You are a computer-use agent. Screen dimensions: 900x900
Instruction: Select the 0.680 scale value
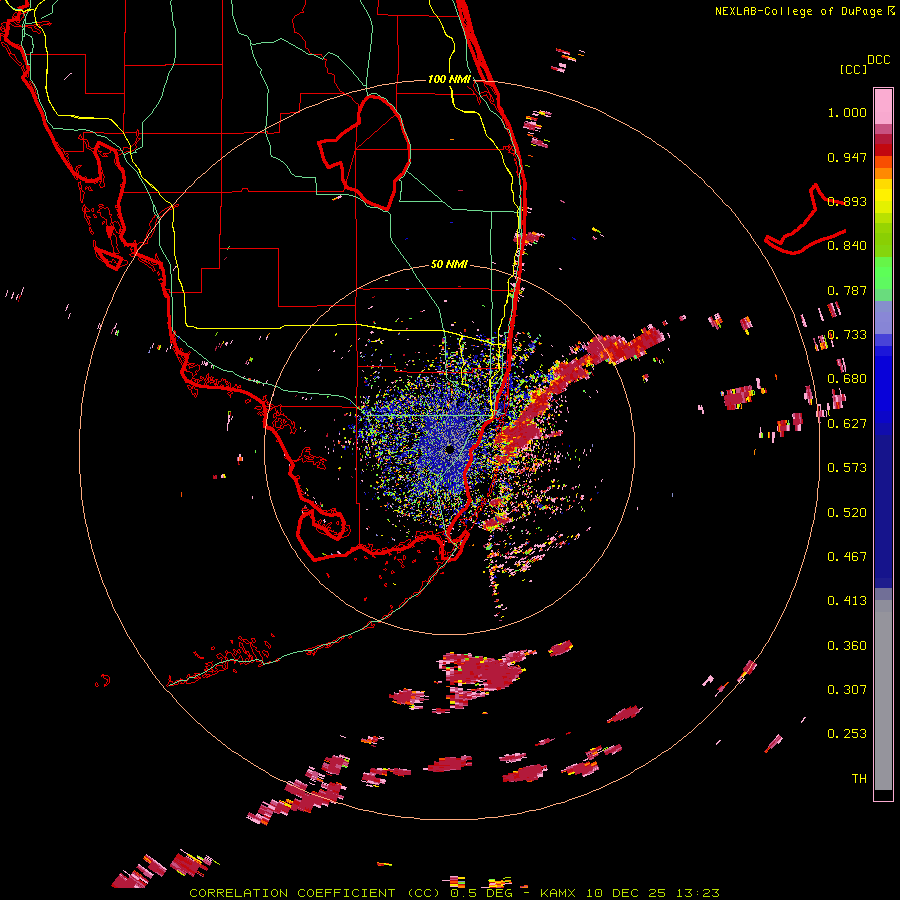click(847, 379)
